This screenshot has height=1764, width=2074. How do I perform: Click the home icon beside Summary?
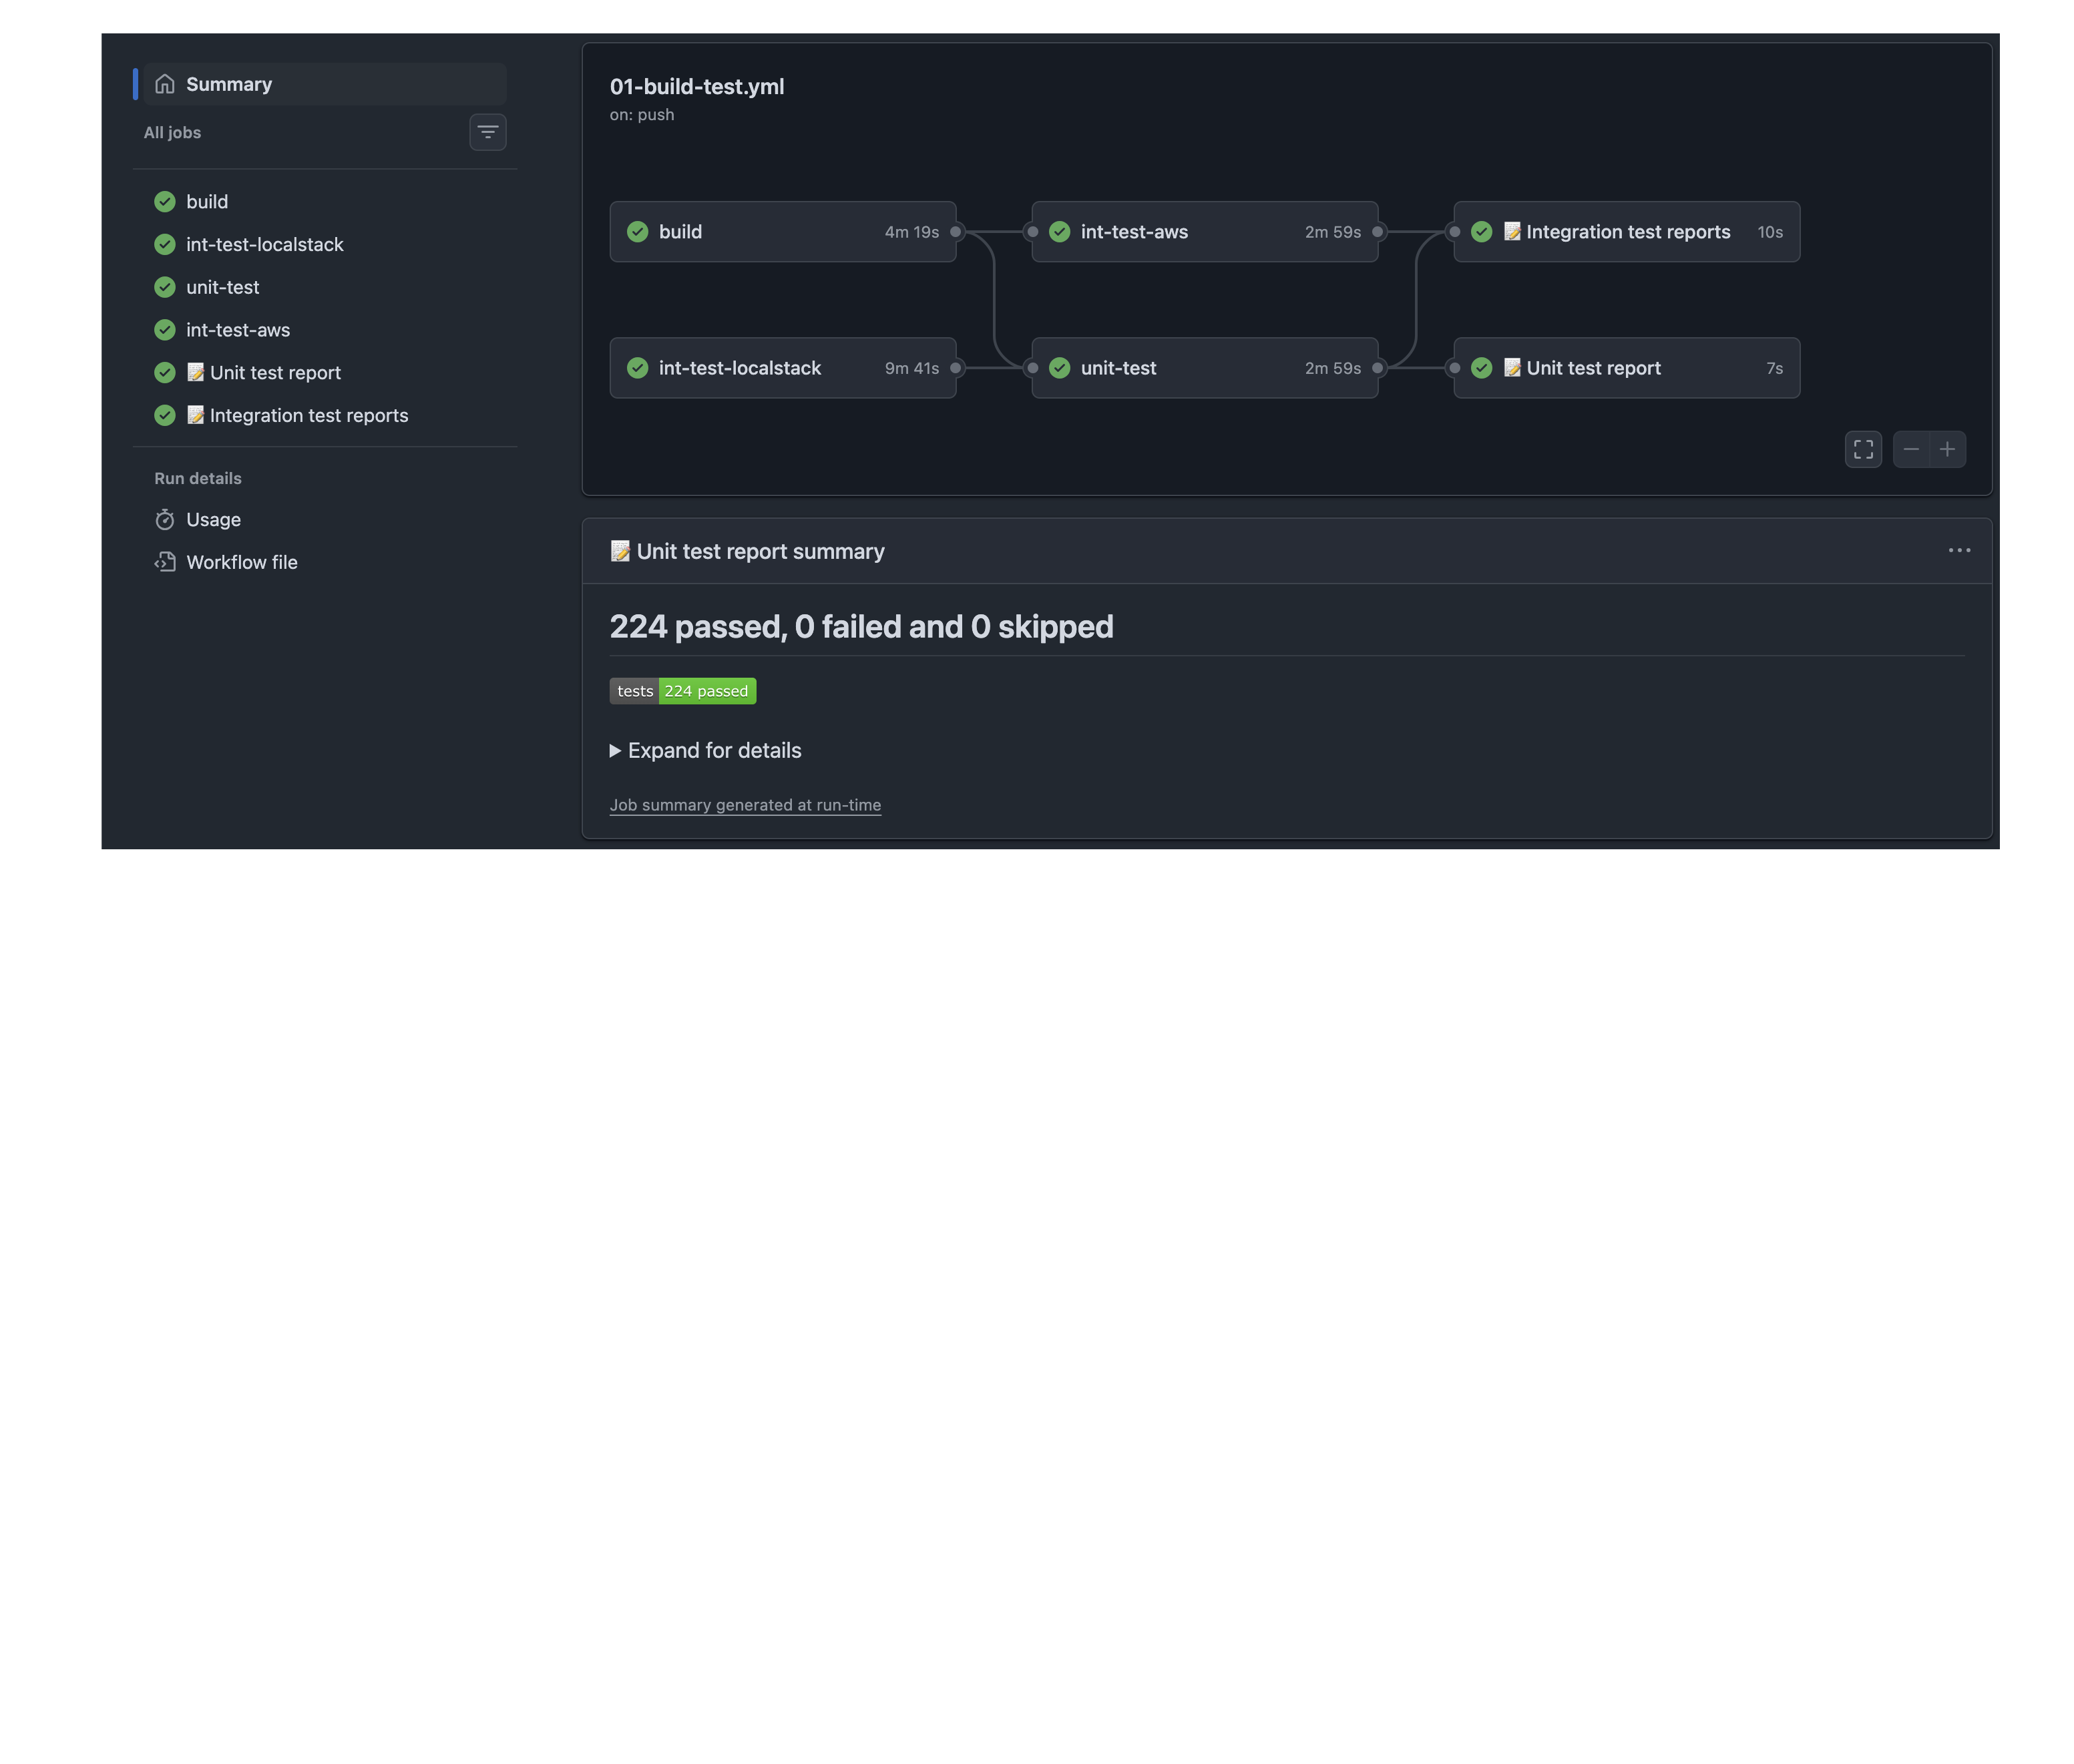(165, 84)
